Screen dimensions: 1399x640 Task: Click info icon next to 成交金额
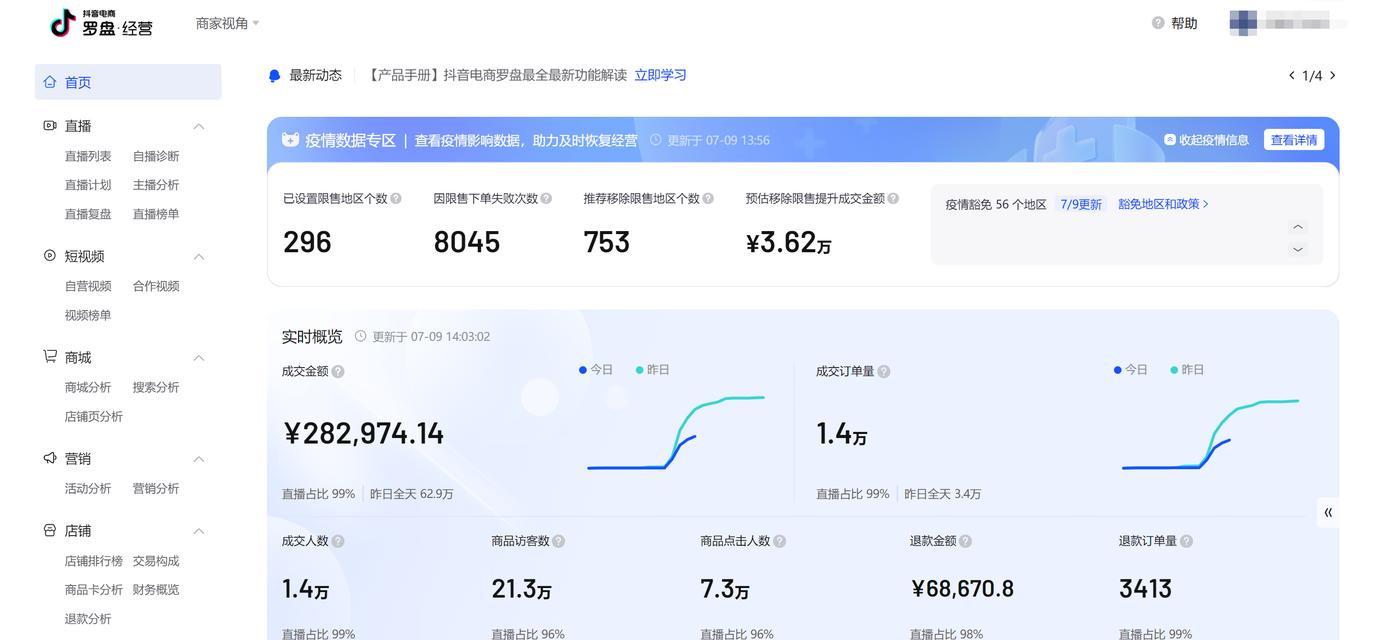(x=338, y=372)
